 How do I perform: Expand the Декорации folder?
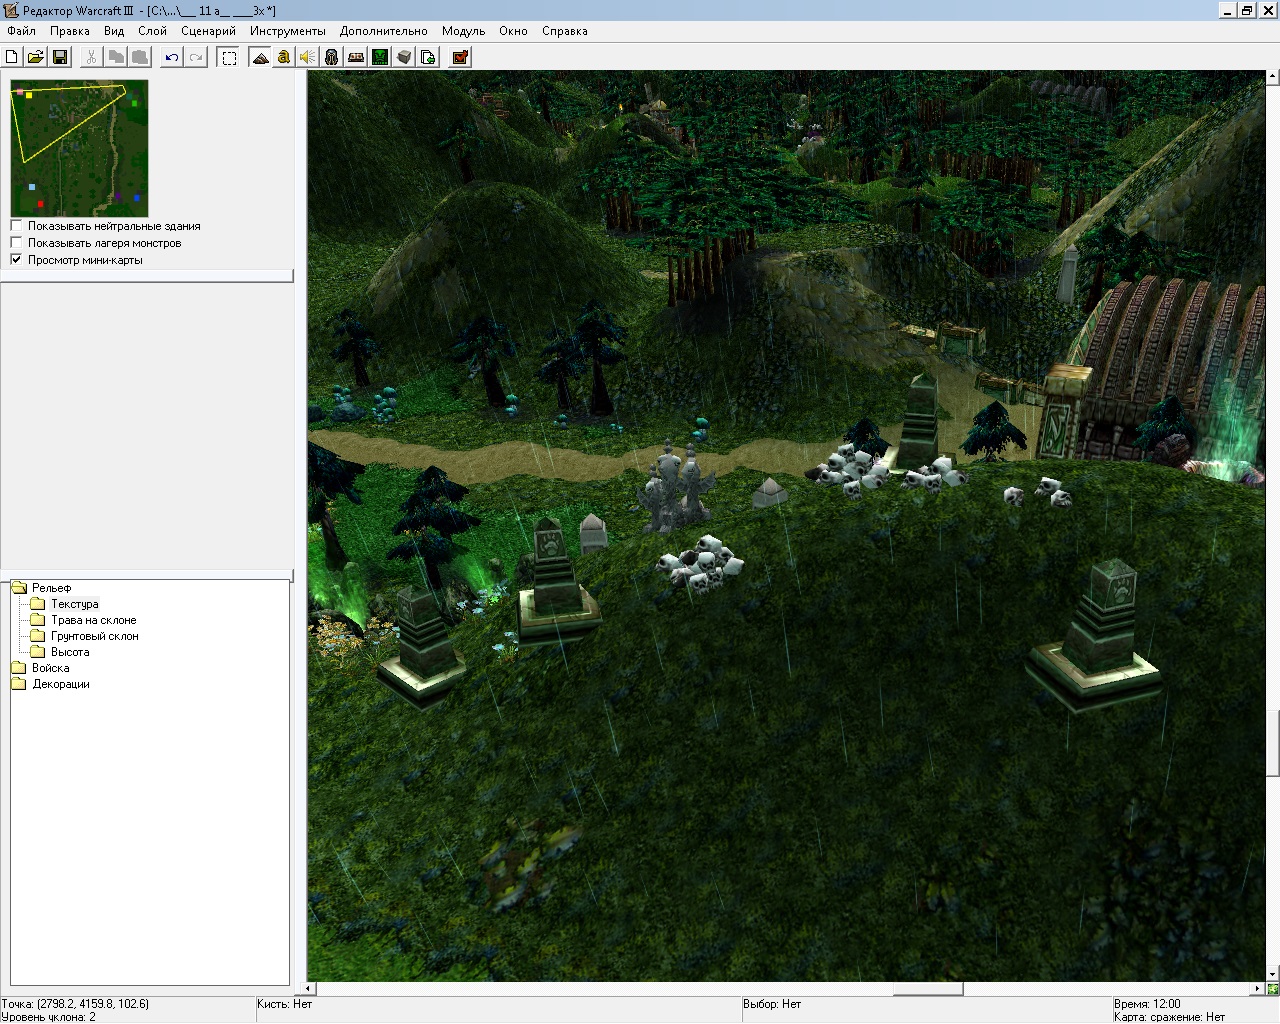[19, 684]
